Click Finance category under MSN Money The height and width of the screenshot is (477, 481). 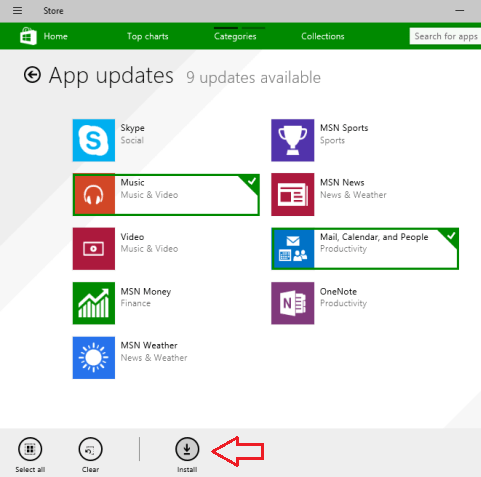[136, 303]
